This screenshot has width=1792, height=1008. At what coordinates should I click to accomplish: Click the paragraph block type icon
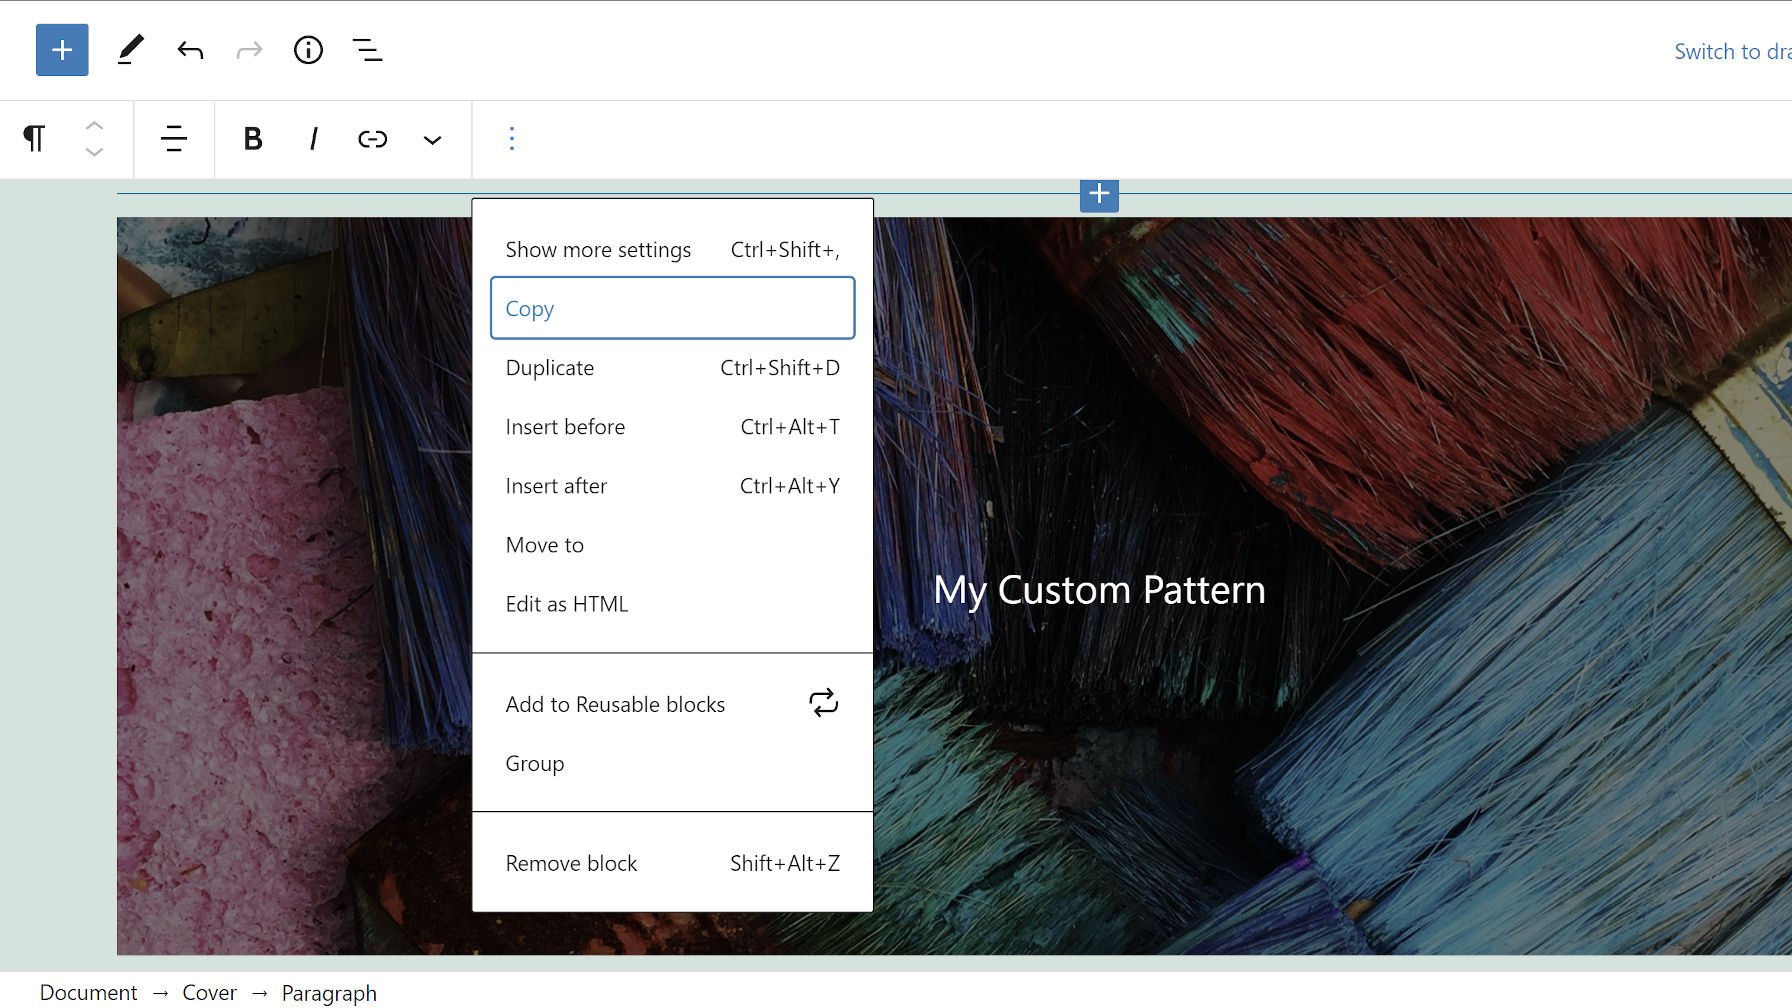tap(34, 139)
